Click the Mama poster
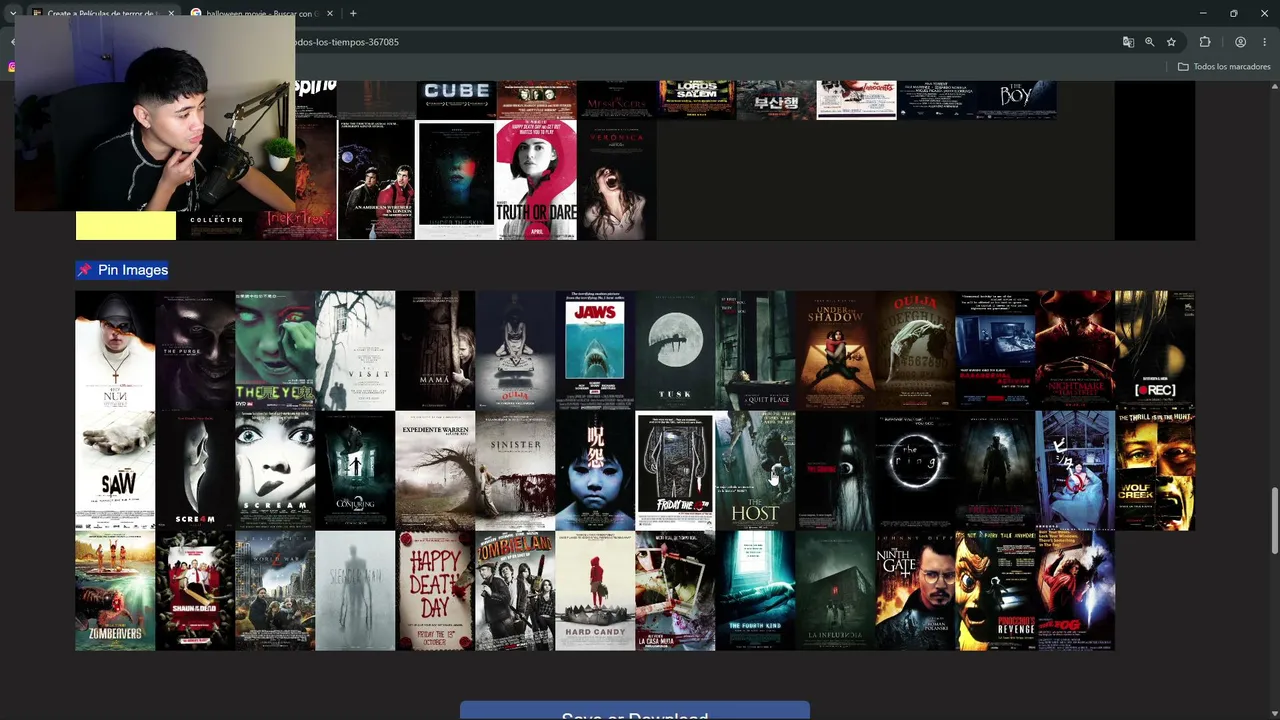The width and height of the screenshot is (1280, 720). 435,350
